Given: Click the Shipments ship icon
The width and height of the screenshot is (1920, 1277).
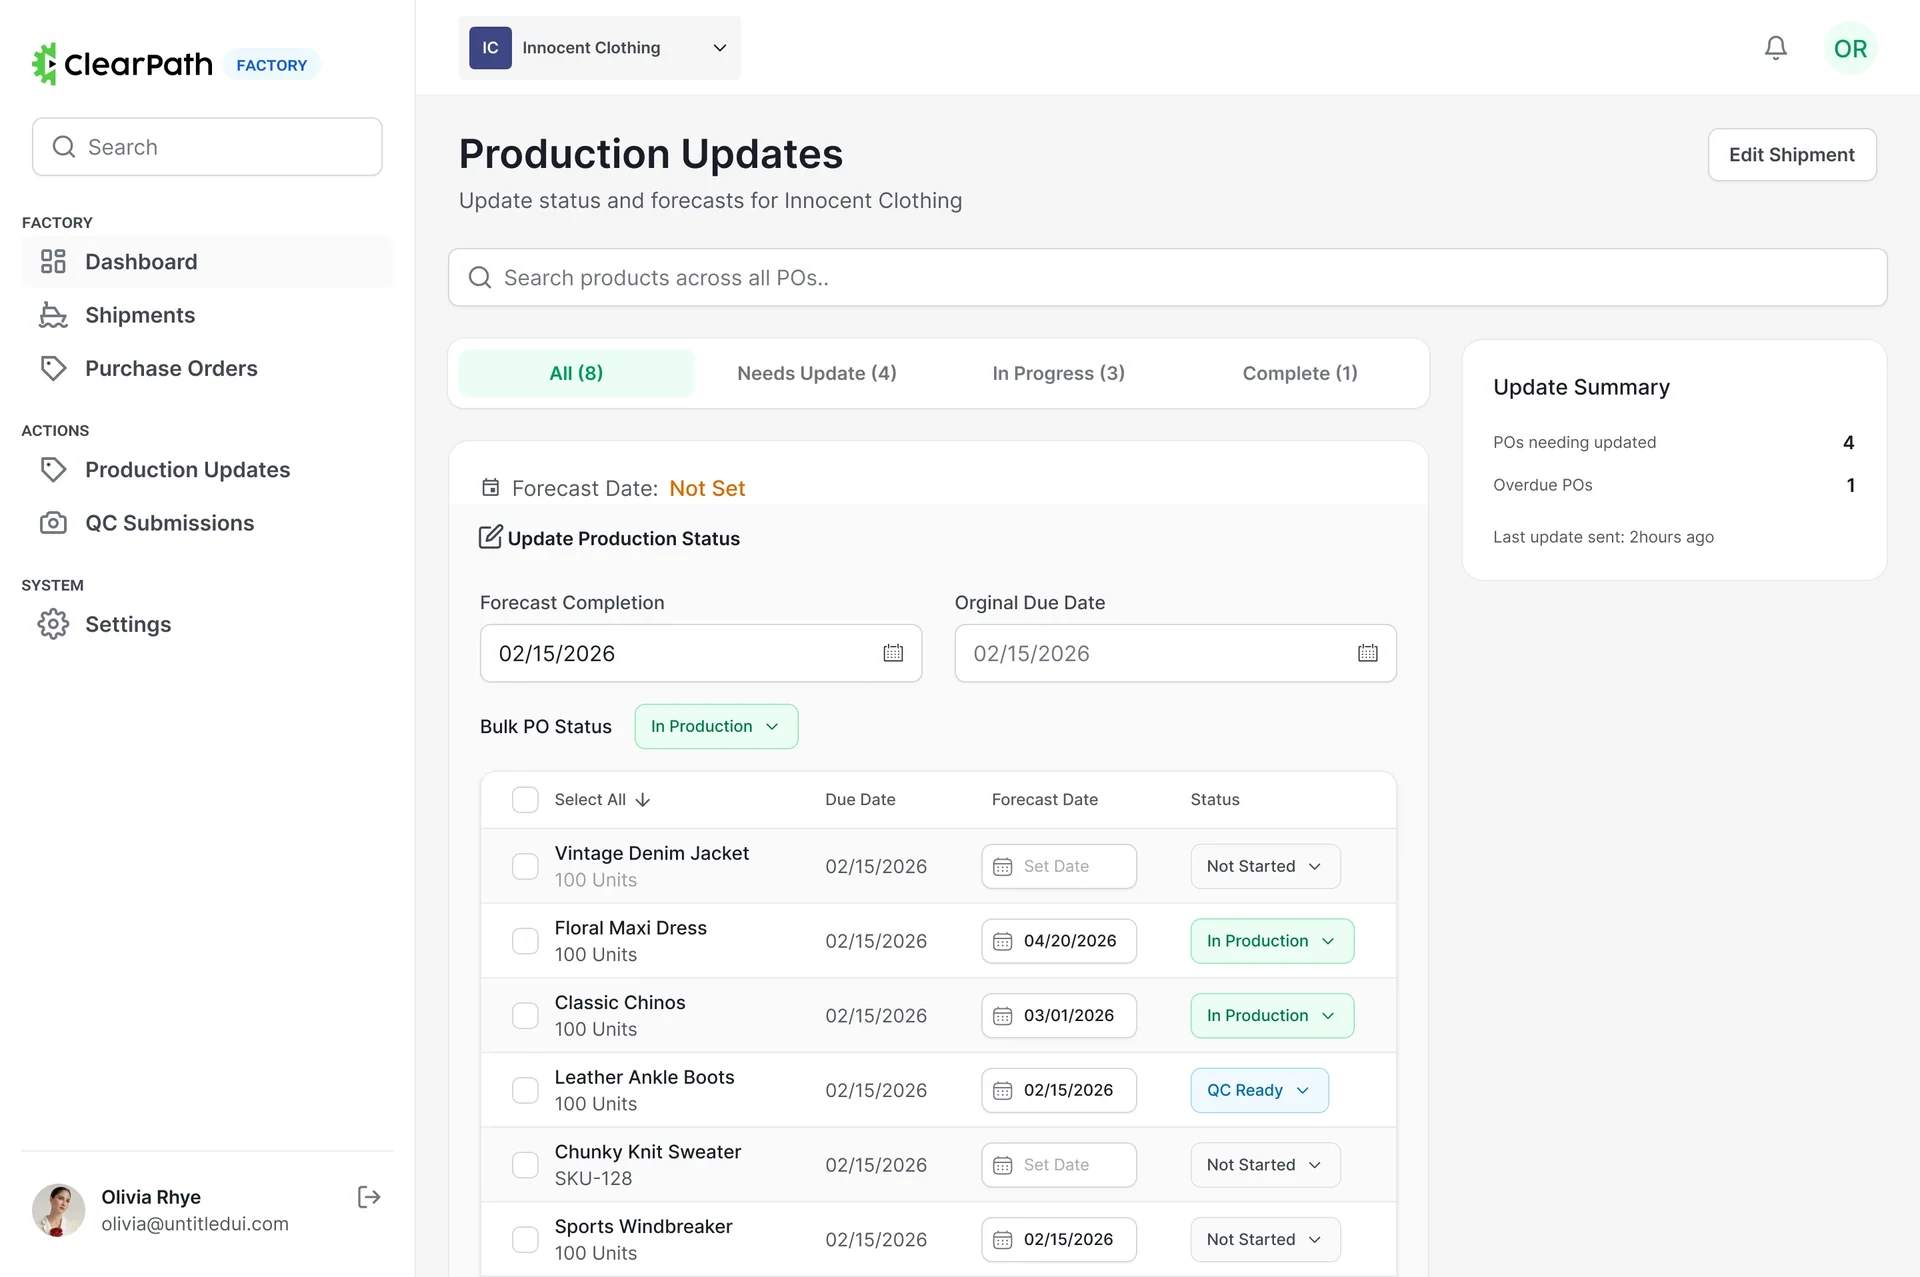Looking at the screenshot, I should (53, 315).
